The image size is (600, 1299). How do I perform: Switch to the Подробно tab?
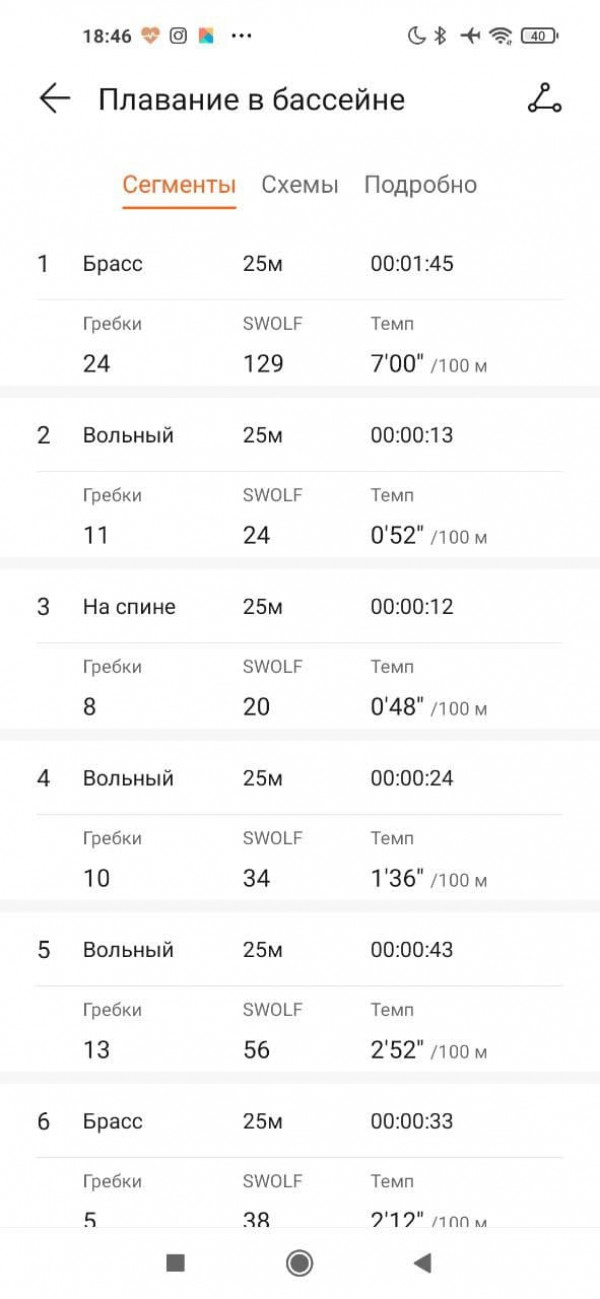coord(420,185)
